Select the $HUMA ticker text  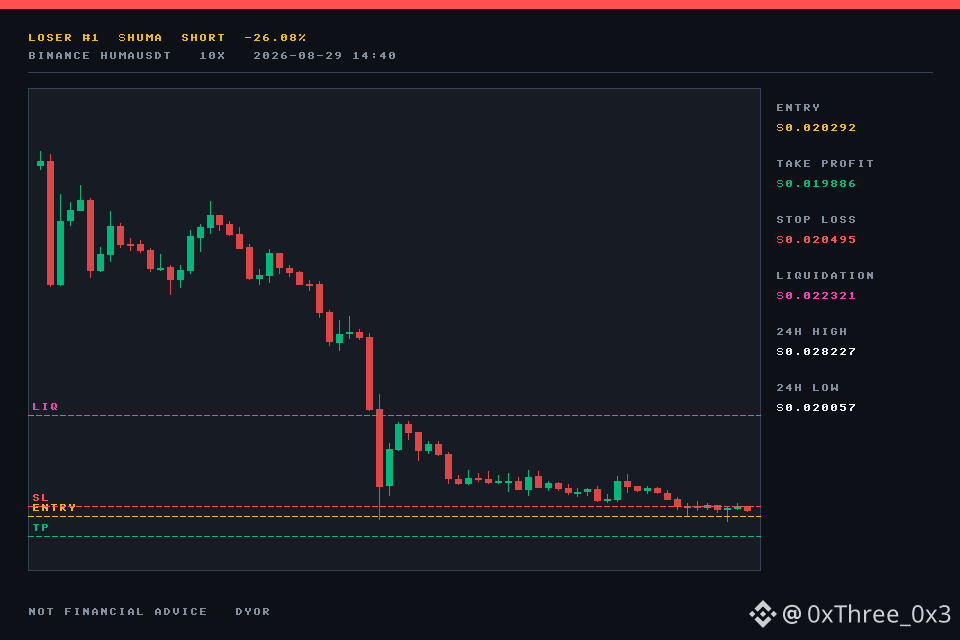tap(140, 38)
